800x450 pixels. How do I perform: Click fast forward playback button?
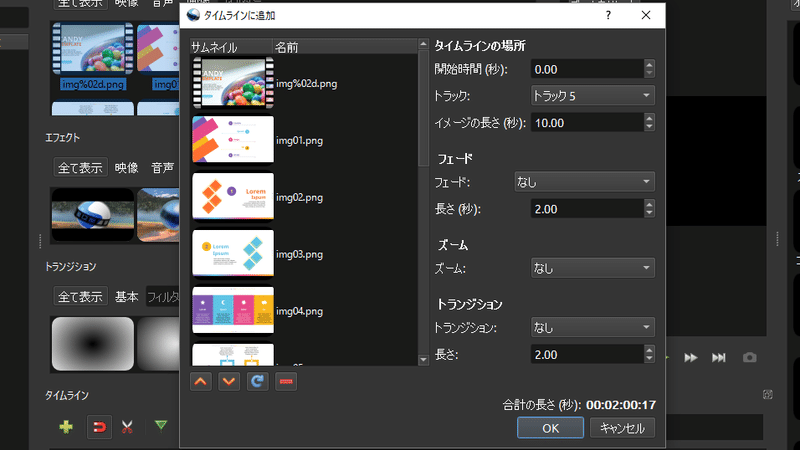[x=690, y=358]
